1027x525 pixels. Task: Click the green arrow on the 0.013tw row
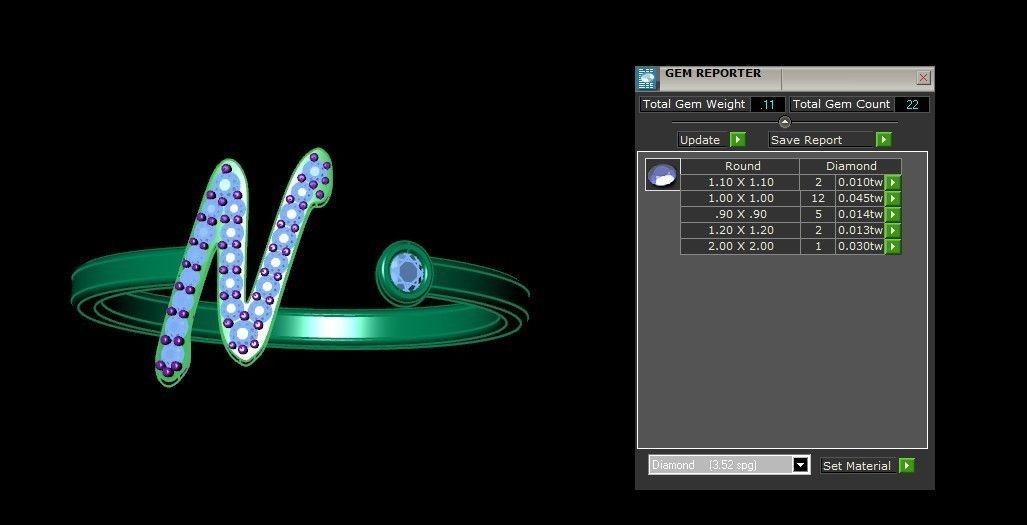893,230
